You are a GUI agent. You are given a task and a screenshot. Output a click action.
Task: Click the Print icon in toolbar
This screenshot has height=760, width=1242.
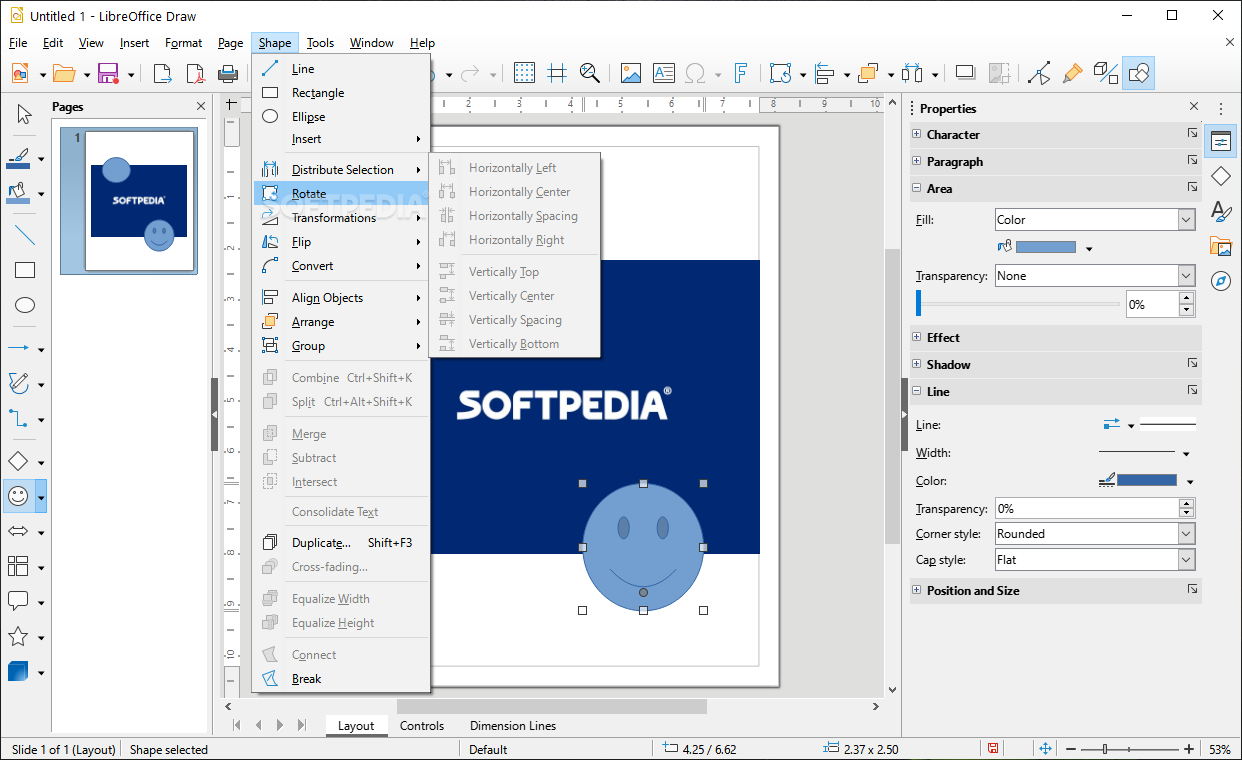coord(228,73)
